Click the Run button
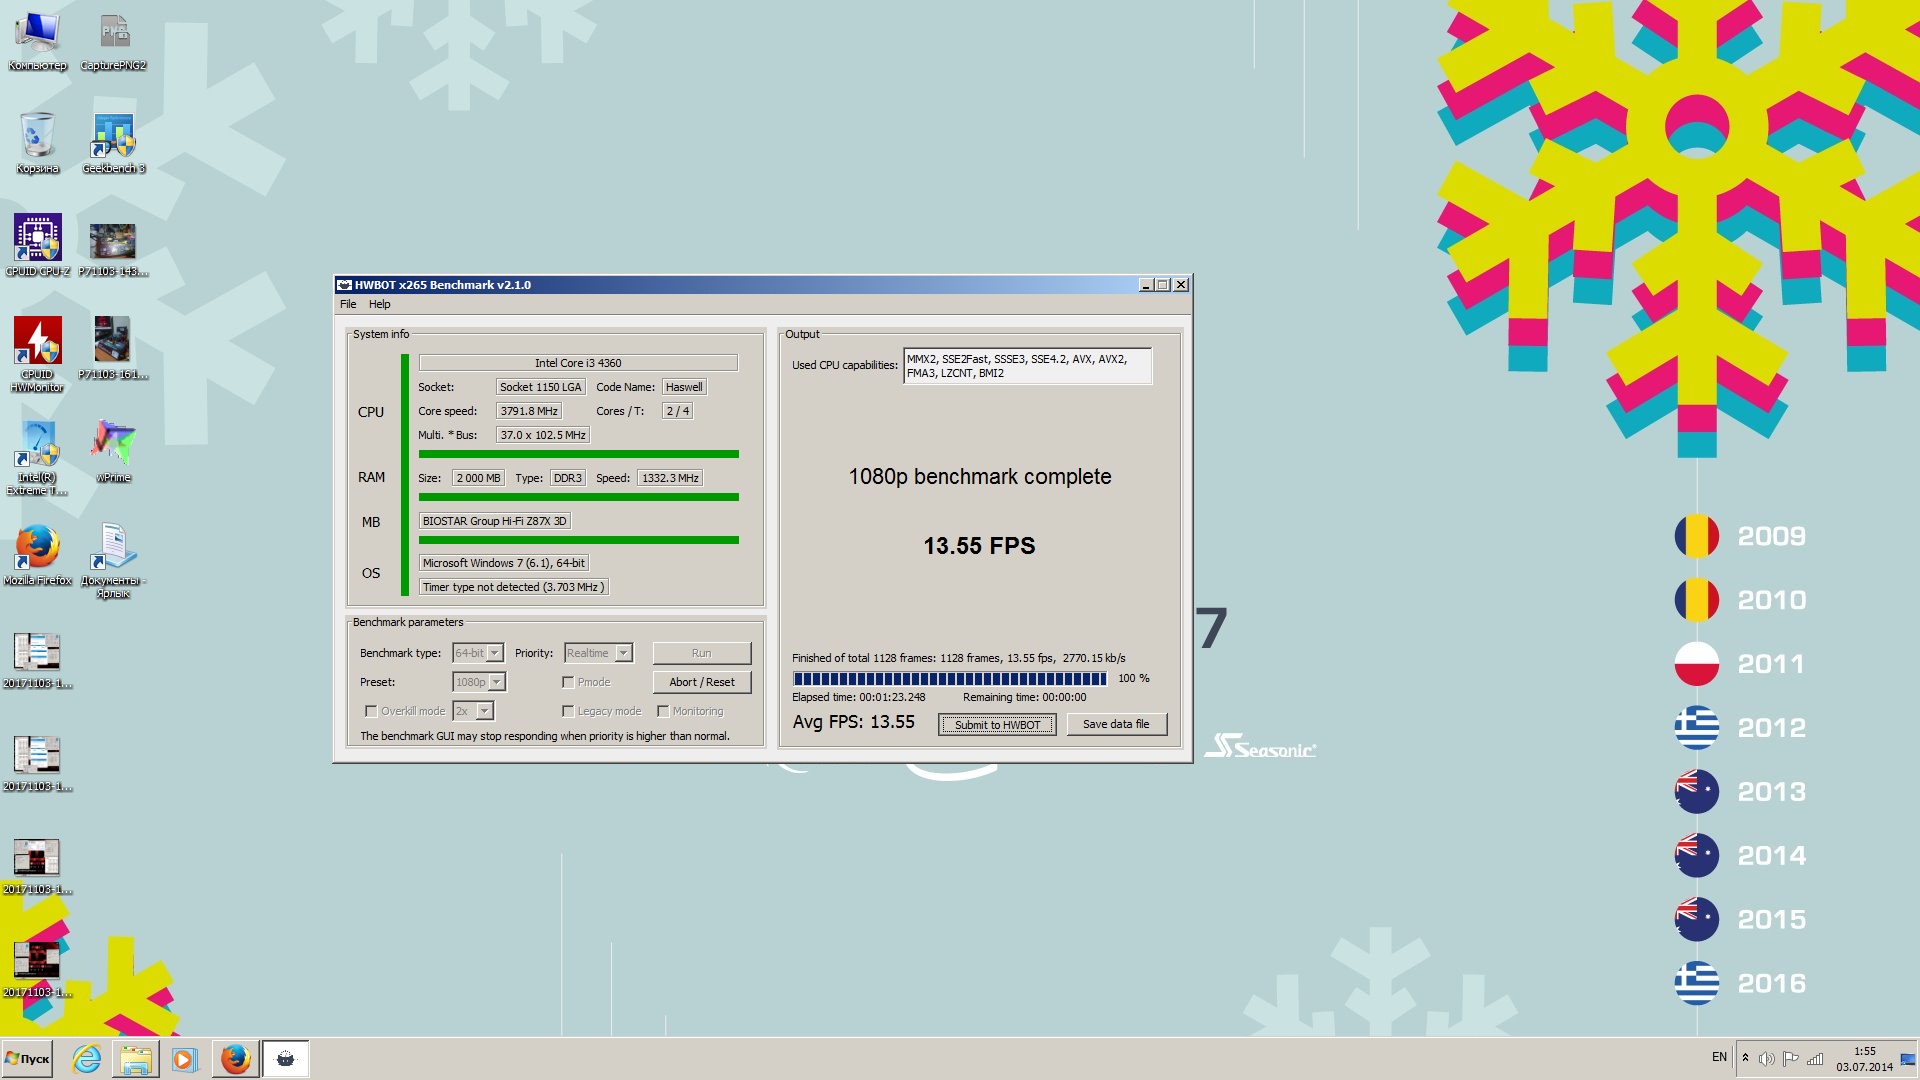Viewport: 1920px width, 1080px height. pos(701,653)
